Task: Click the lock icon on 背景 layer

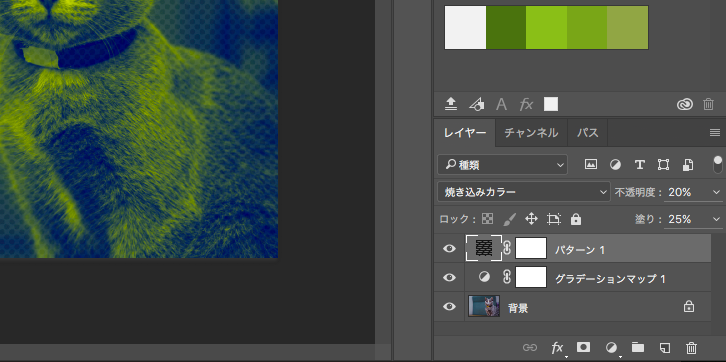Action: click(x=689, y=306)
